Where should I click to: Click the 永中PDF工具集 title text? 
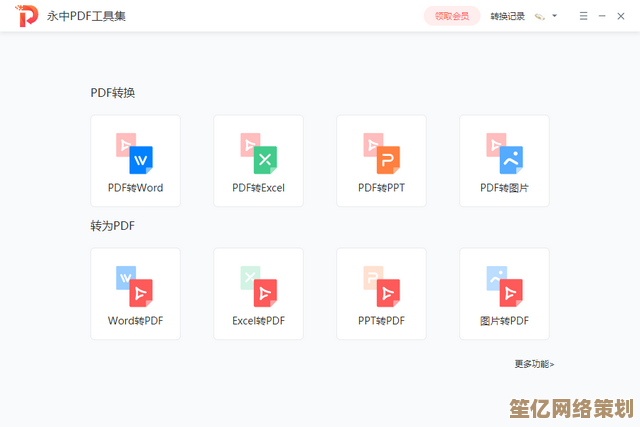click(86, 16)
